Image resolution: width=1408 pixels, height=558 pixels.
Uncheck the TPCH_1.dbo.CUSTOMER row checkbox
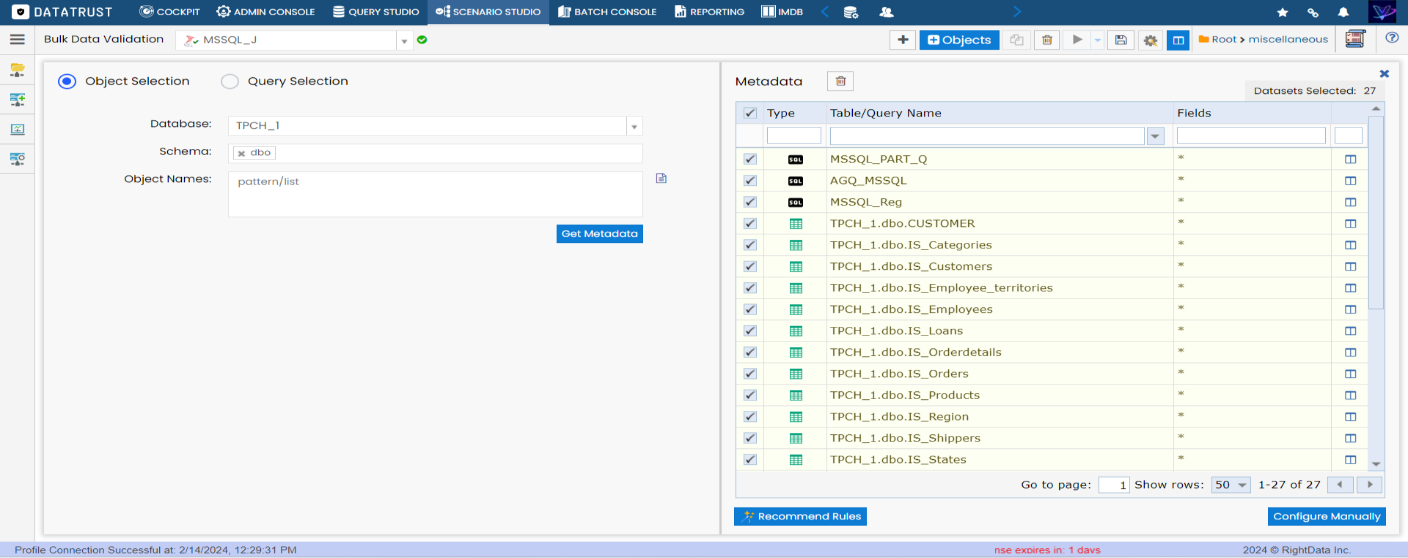point(750,224)
